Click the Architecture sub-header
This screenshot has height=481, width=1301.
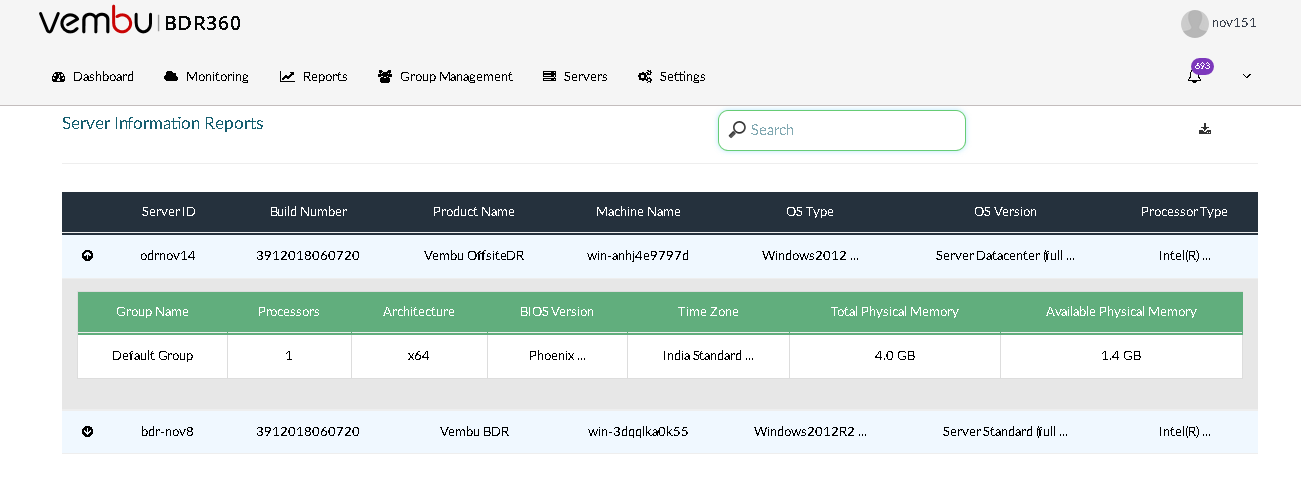pos(419,312)
